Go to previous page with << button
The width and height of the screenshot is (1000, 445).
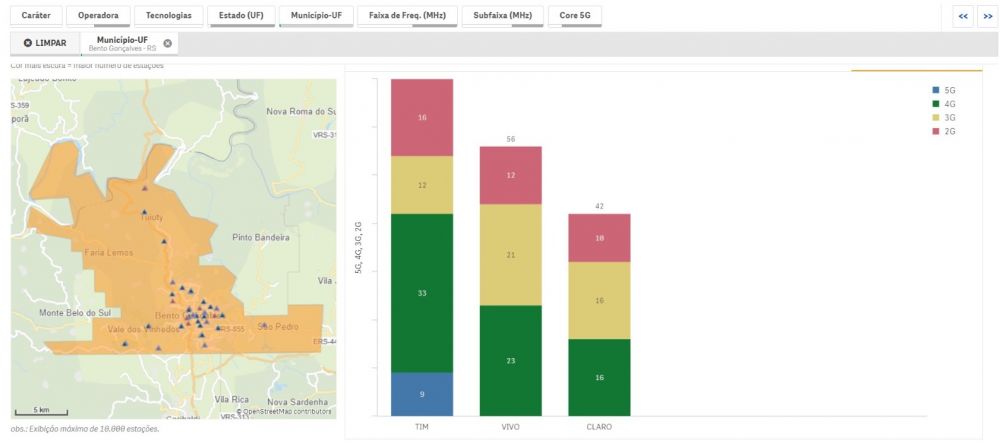(x=963, y=17)
